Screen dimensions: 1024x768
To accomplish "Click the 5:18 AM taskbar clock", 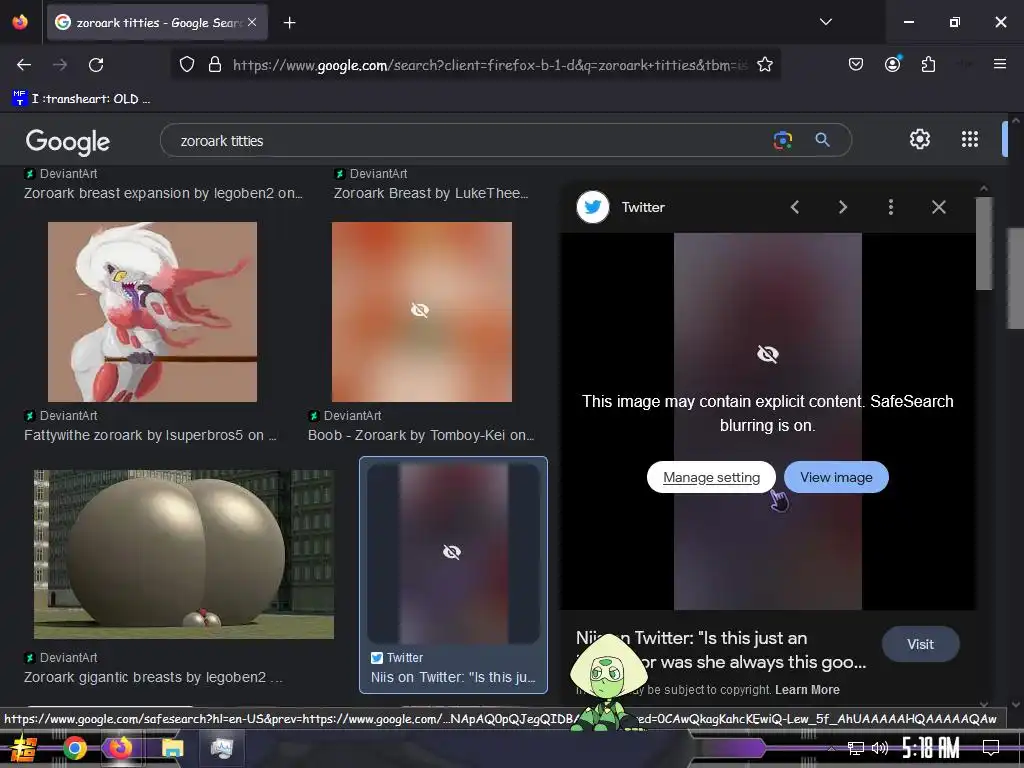I will pyautogui.click(x=931, y=748).
